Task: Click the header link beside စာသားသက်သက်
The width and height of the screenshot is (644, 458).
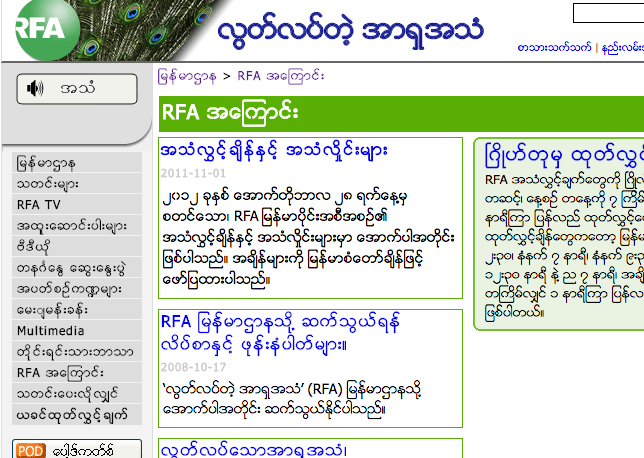Action: point(622,48)
